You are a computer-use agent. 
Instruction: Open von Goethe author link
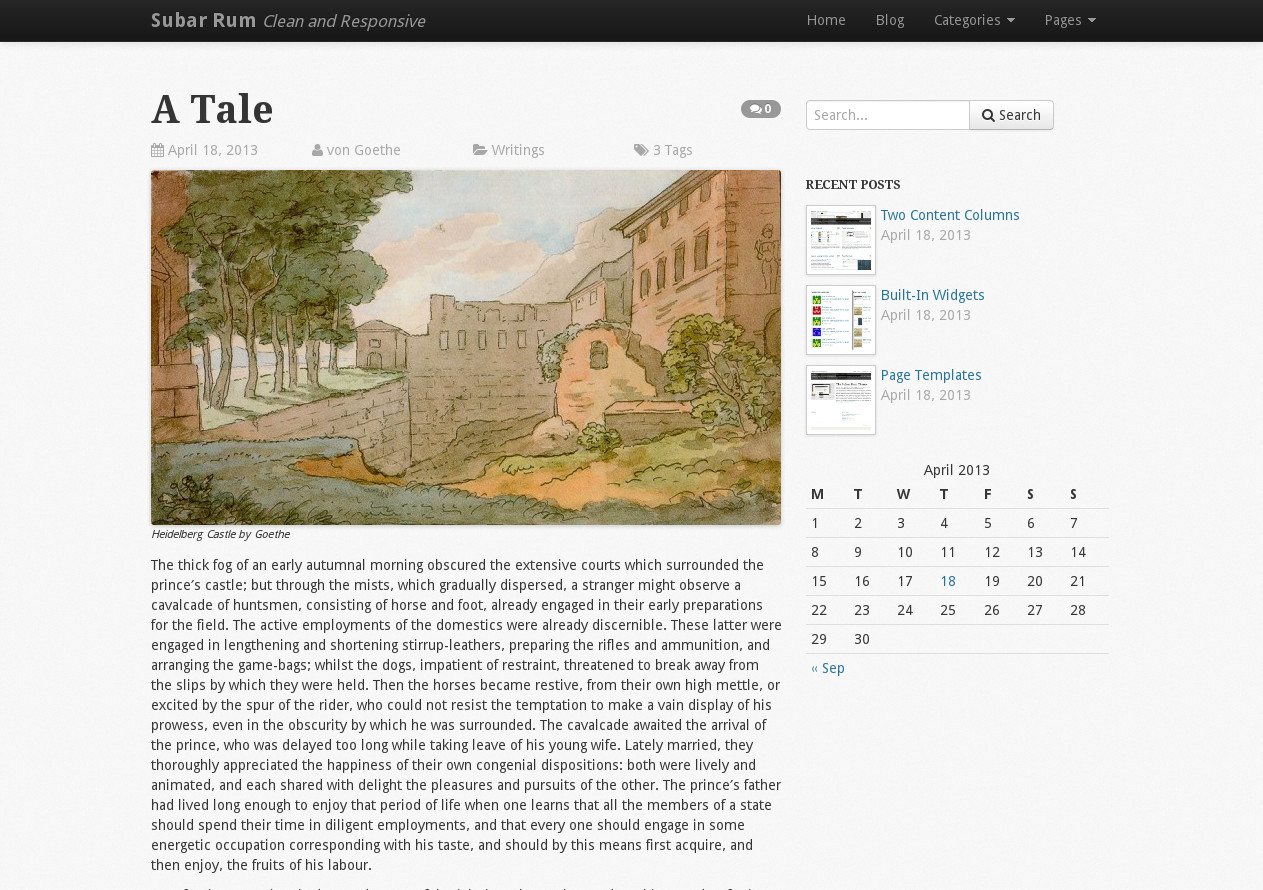(363, 150)
